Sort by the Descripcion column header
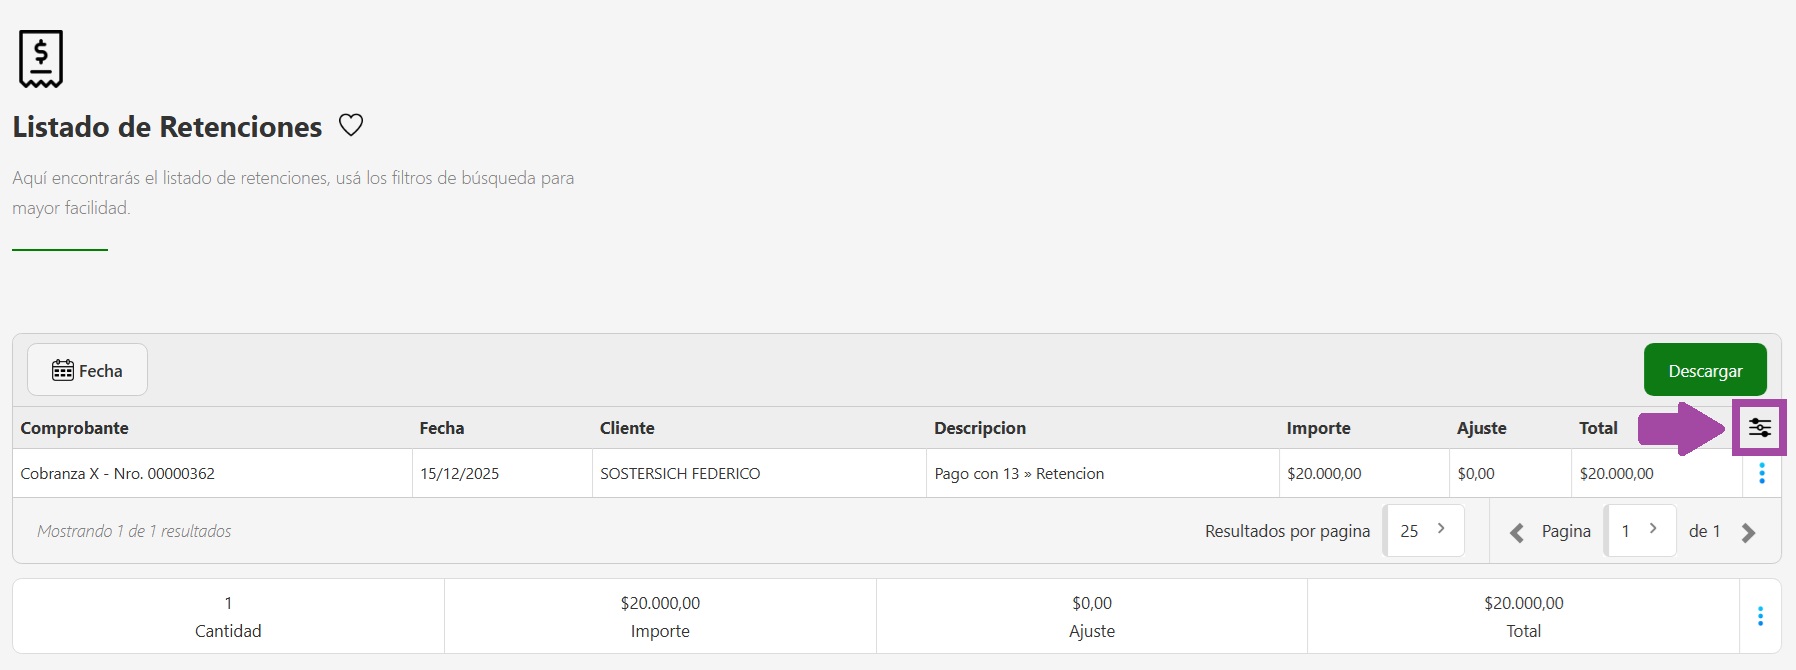 coord(980,428)
